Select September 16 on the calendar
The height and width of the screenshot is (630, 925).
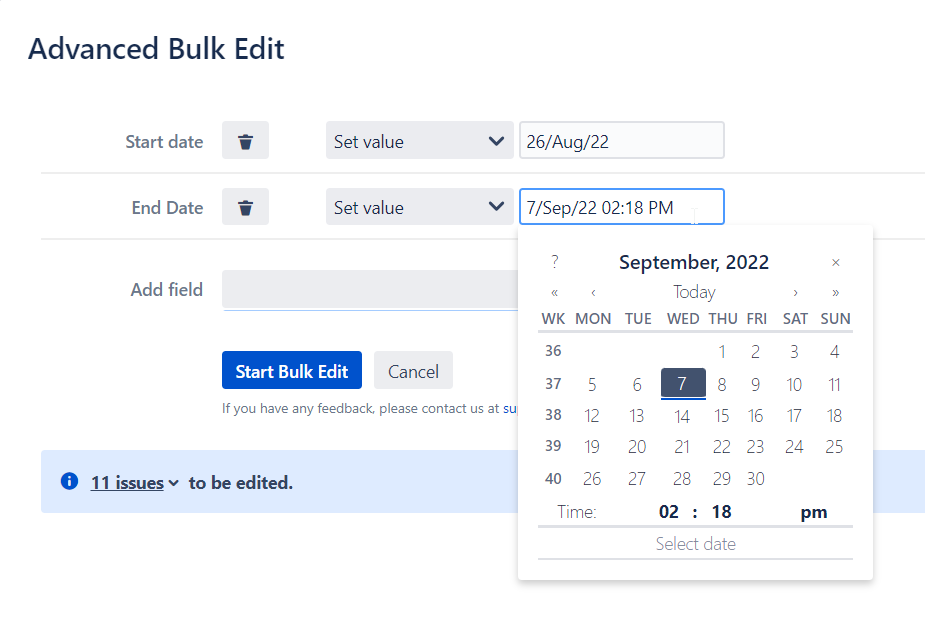click(x=755, y=415)
